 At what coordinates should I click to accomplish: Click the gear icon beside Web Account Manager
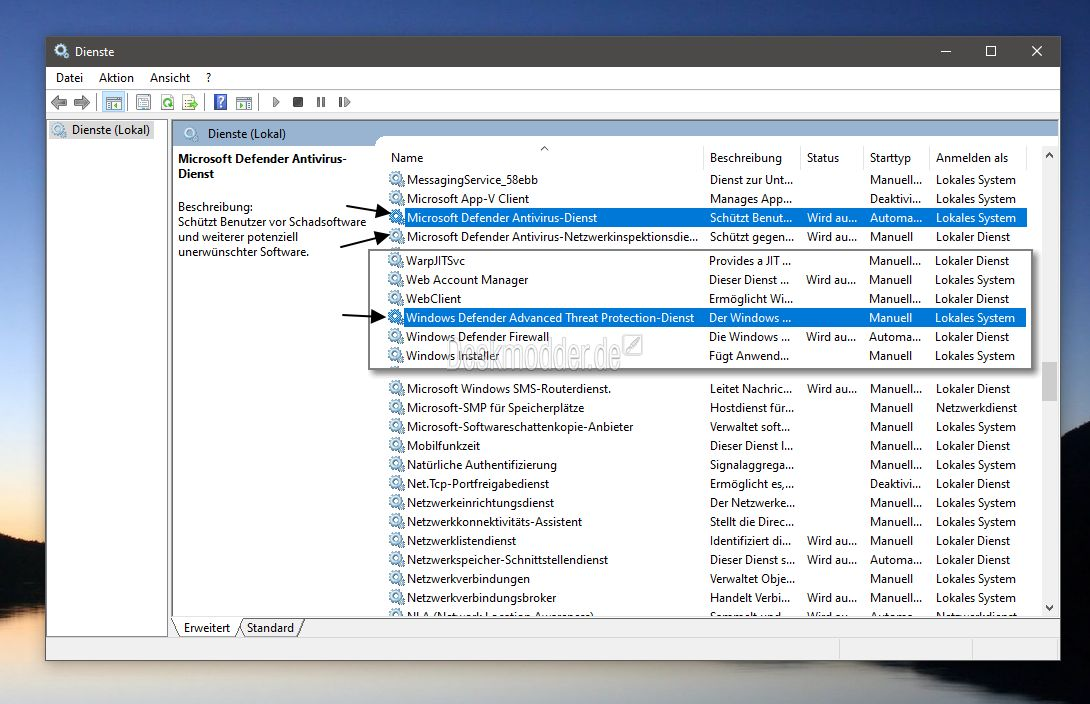click(x=396, y=279)
